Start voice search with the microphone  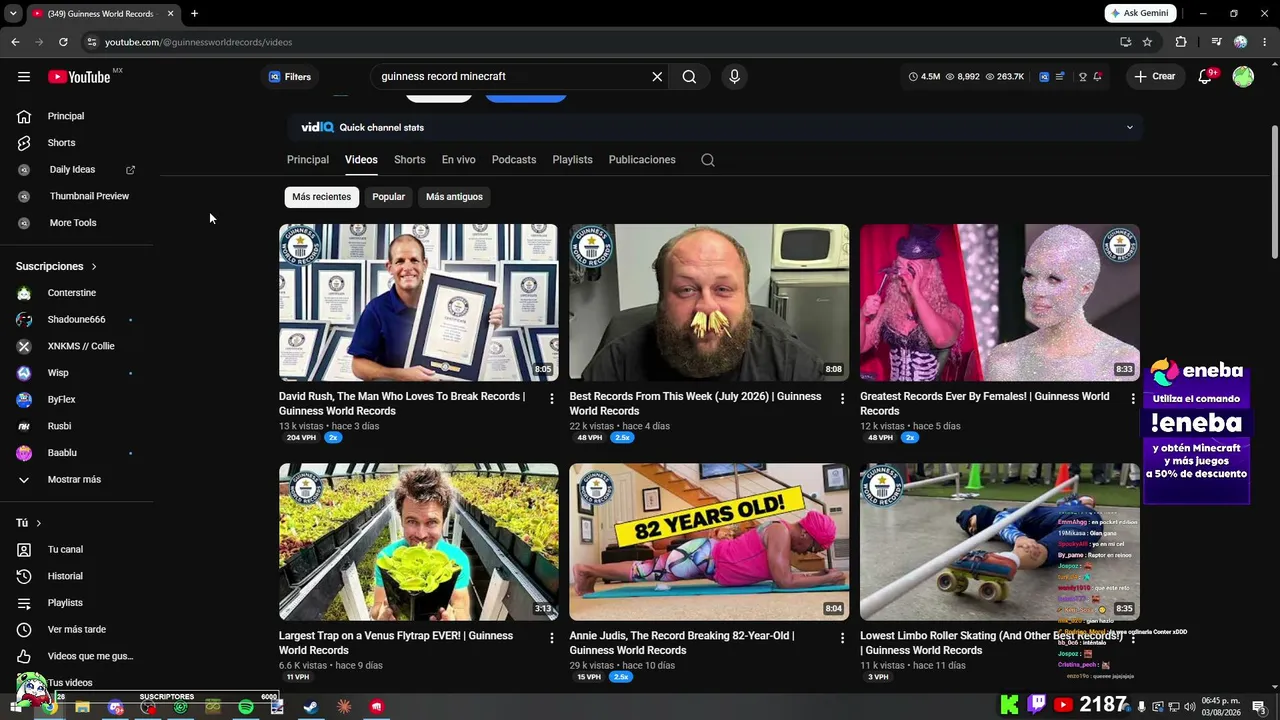click(x=734, y=77)
